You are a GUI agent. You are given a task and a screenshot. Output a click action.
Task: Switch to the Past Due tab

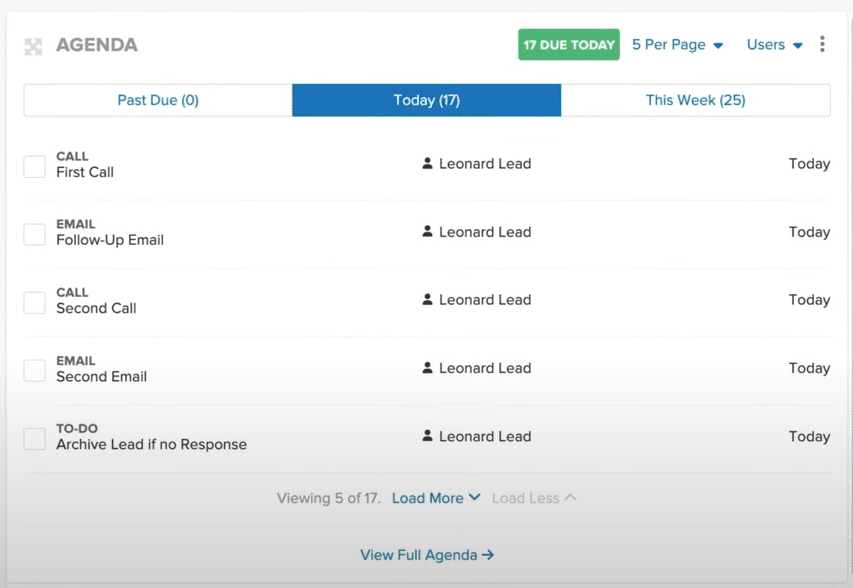156,100
